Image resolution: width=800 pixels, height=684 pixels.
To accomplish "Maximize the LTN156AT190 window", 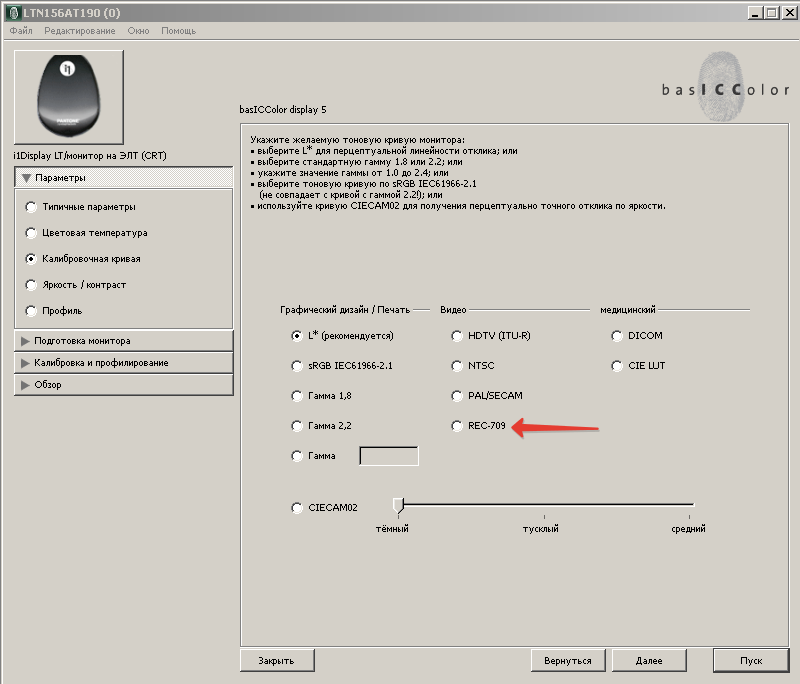I will [x=772, y=13].
